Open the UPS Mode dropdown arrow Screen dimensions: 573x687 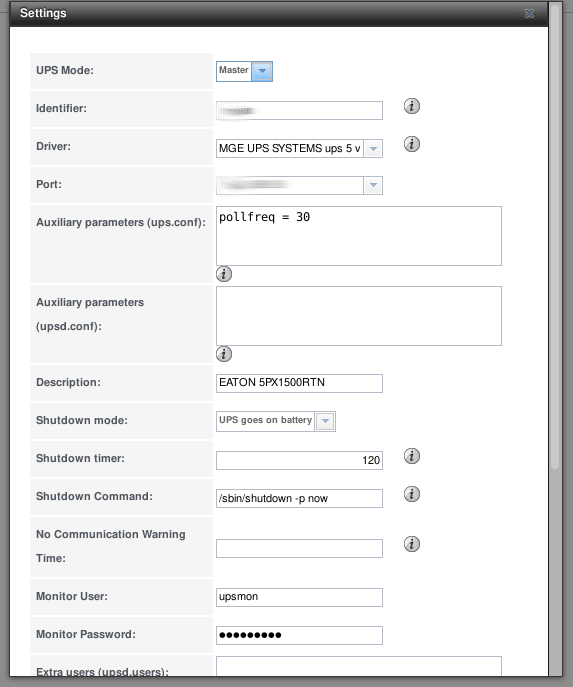(x=262, y=71)
